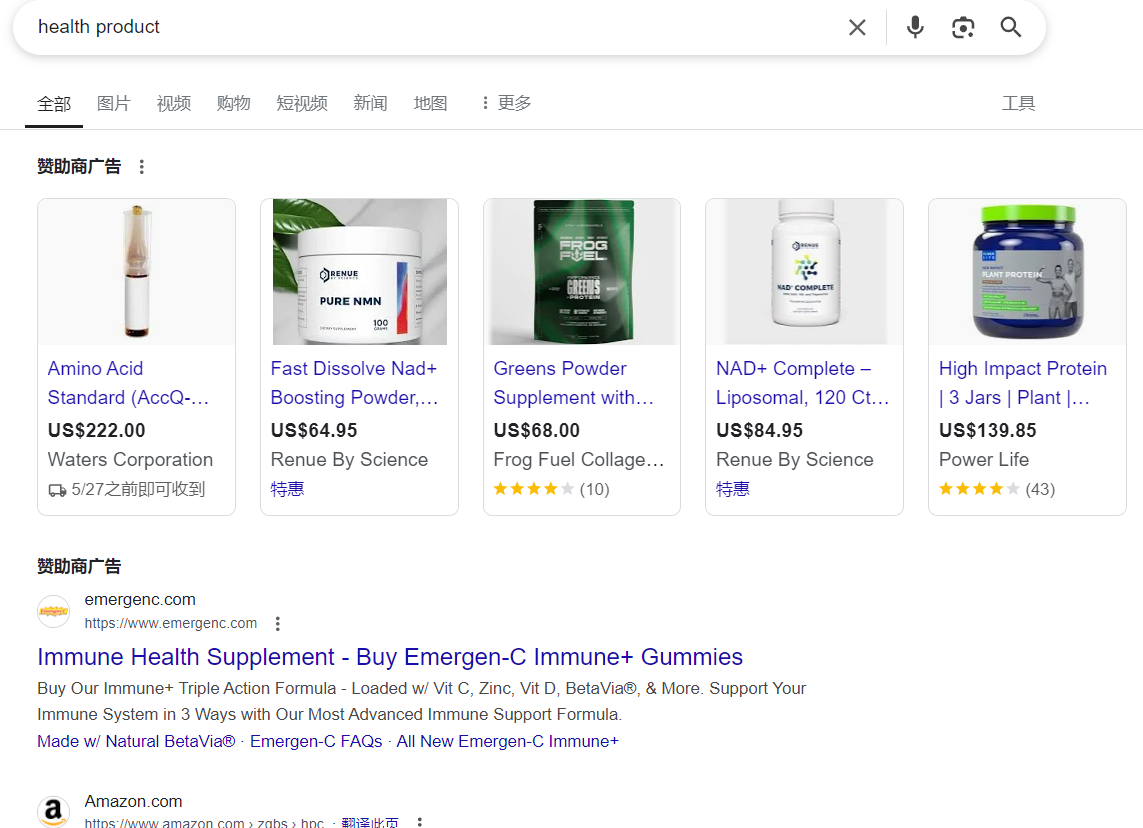
Task: Click the US$84.95 price
Action: point(760,431)
